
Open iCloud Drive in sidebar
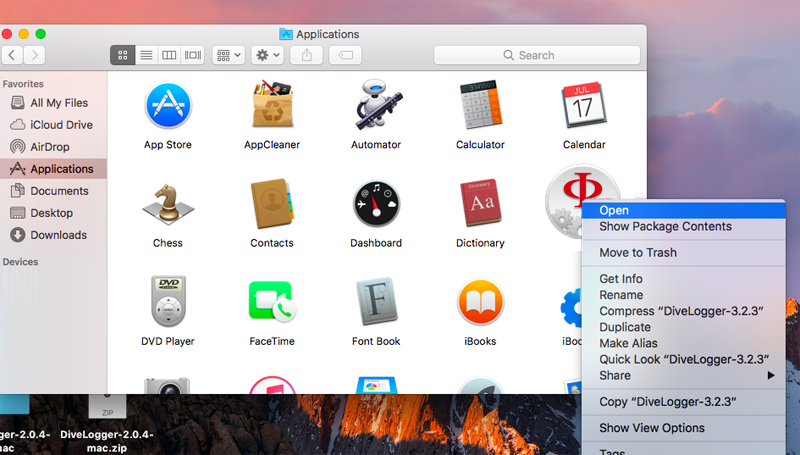53,124
